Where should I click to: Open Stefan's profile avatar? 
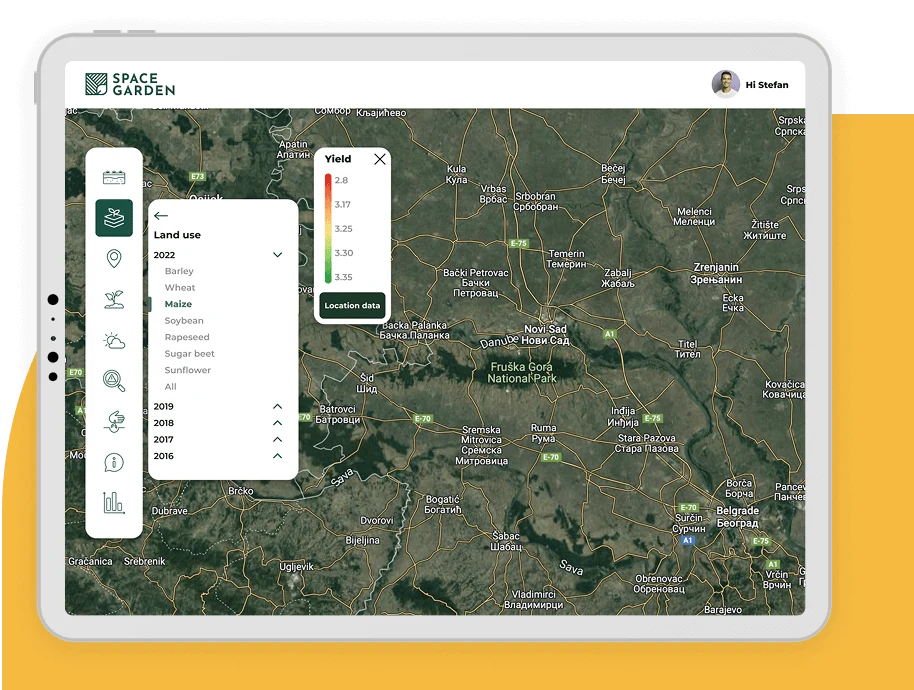(725, 84)
